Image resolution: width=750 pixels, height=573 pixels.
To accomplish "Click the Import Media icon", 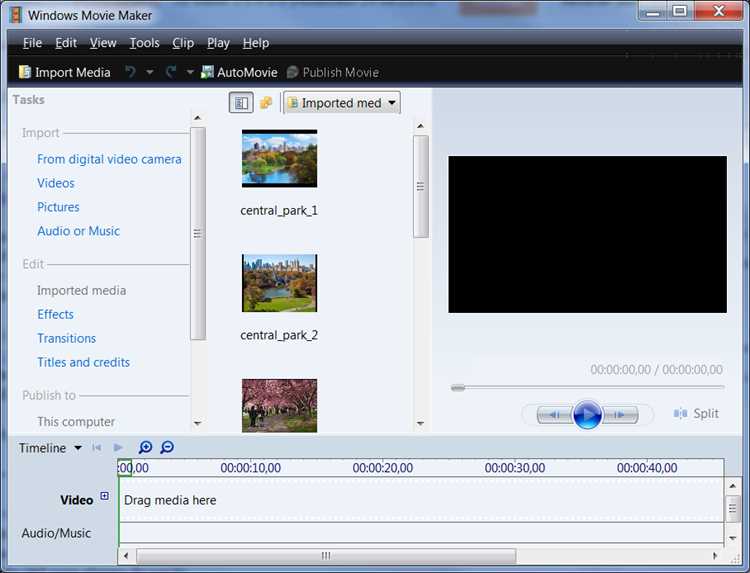I will tap(24, 72).
